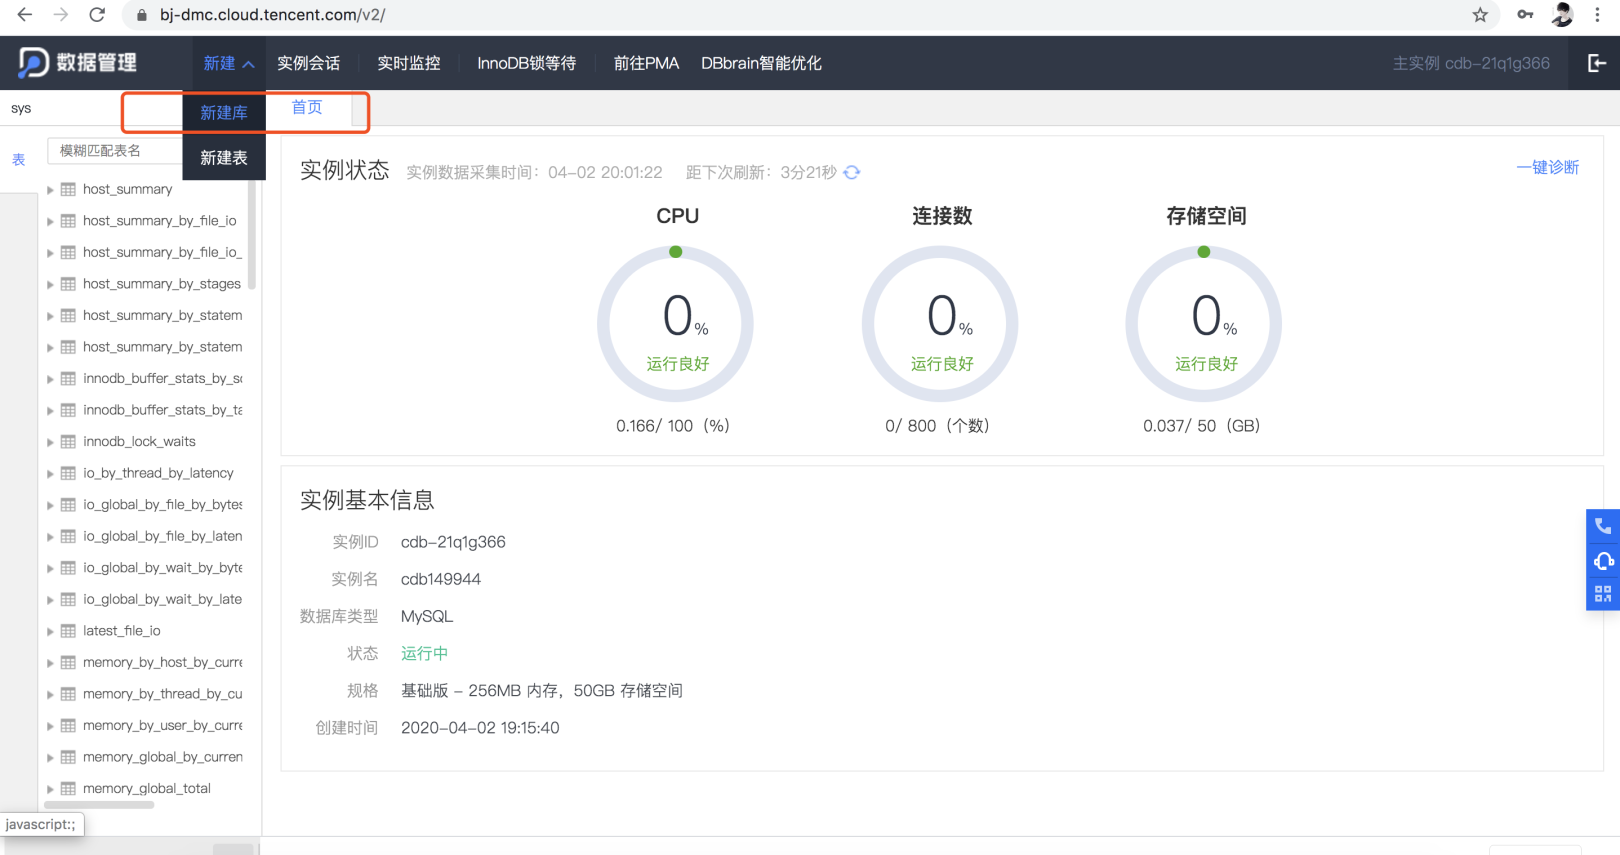The image size is (1620, 855).
Task: Click the table icon beside host_summary_by_stages
Action: [68, 284]
